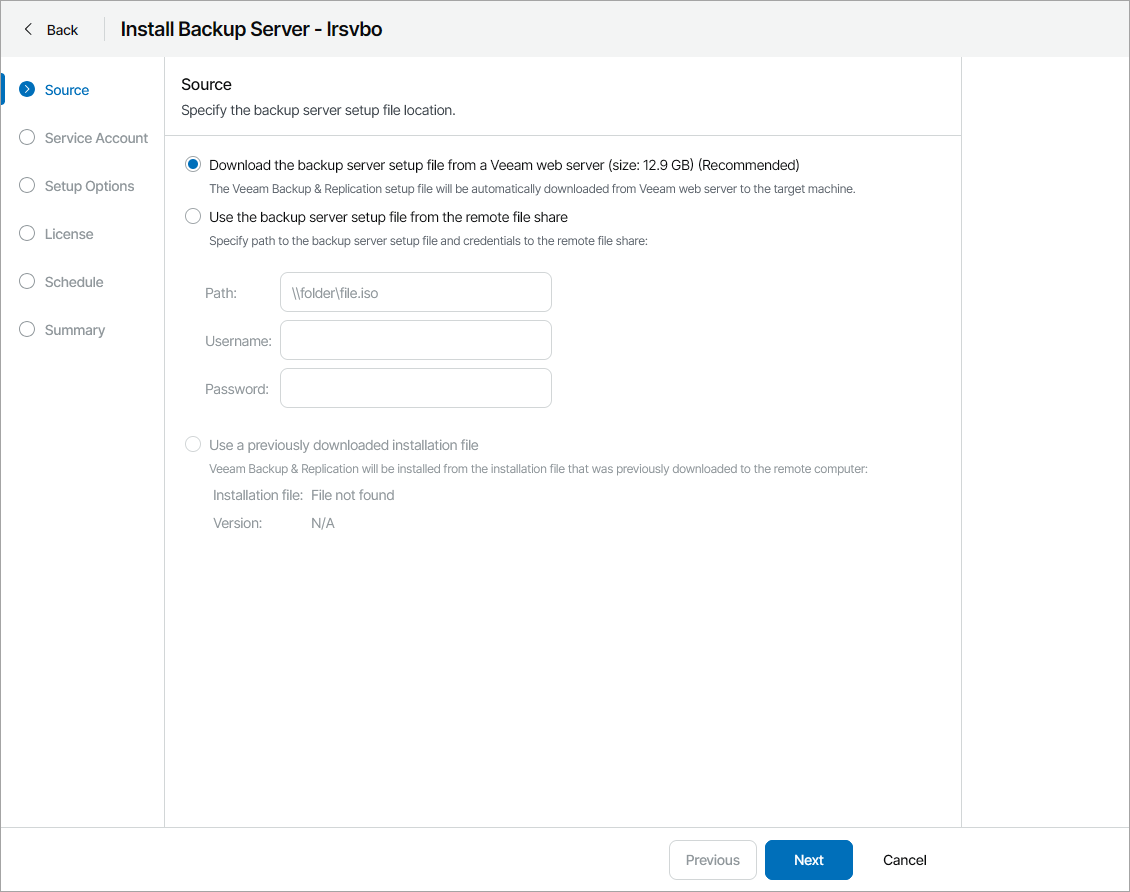Click the License step circle icon

26,233
